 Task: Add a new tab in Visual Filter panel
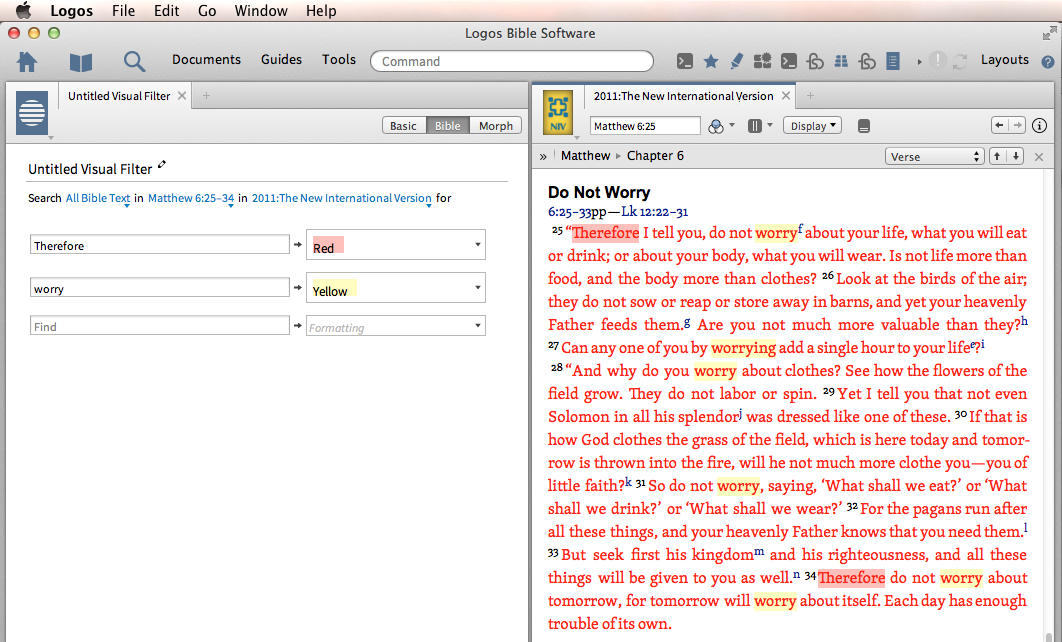pos(207,96)
